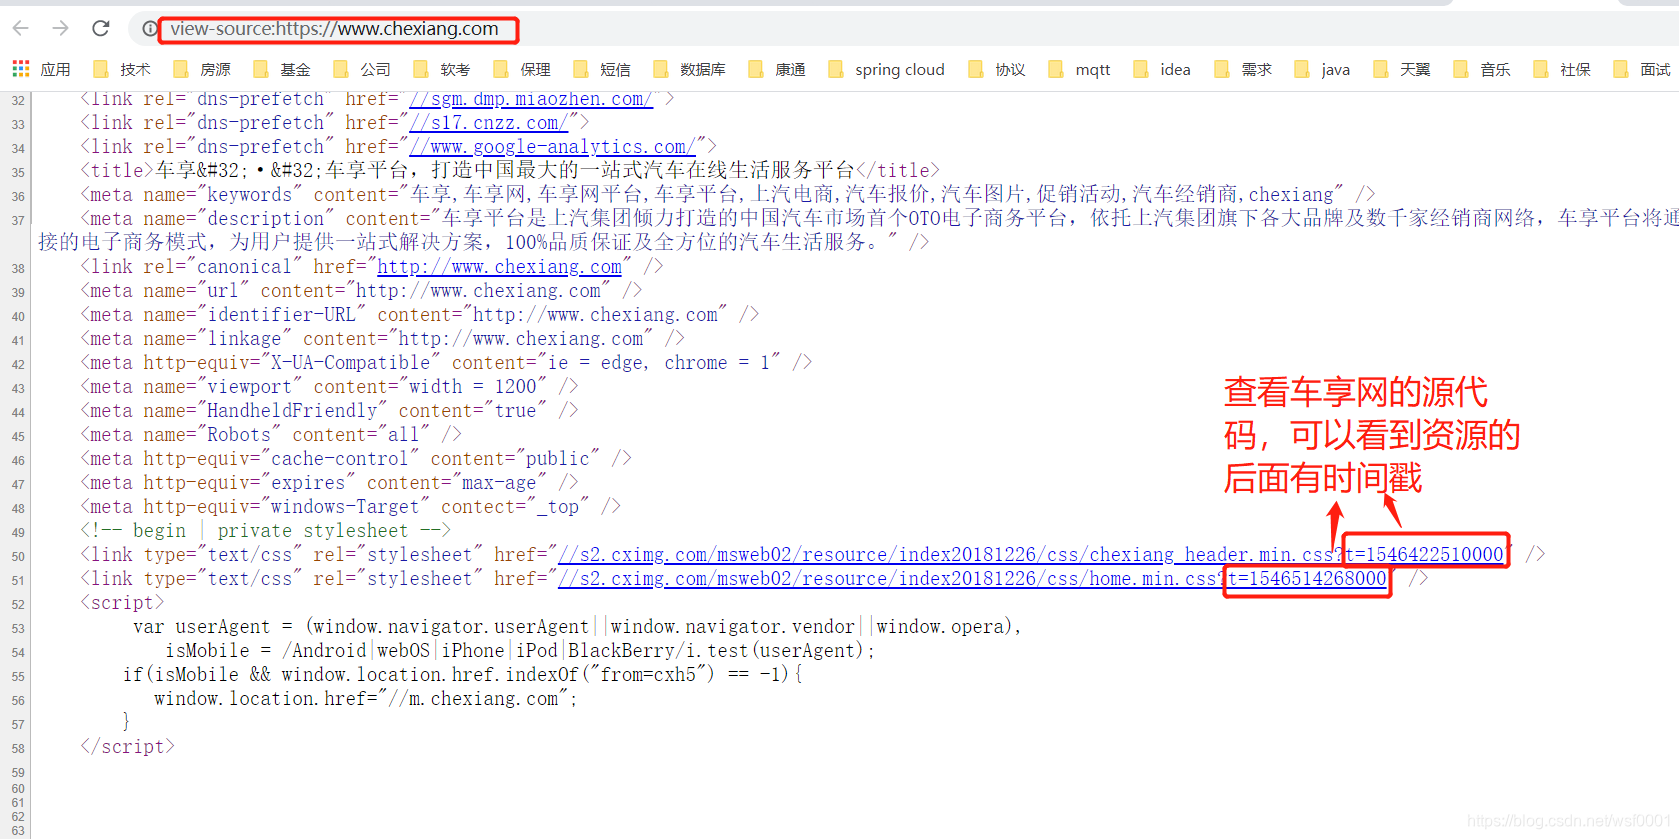Open the 康通 bookmark folder
This screenshot has width=1679, height=839.
[776, 69]
